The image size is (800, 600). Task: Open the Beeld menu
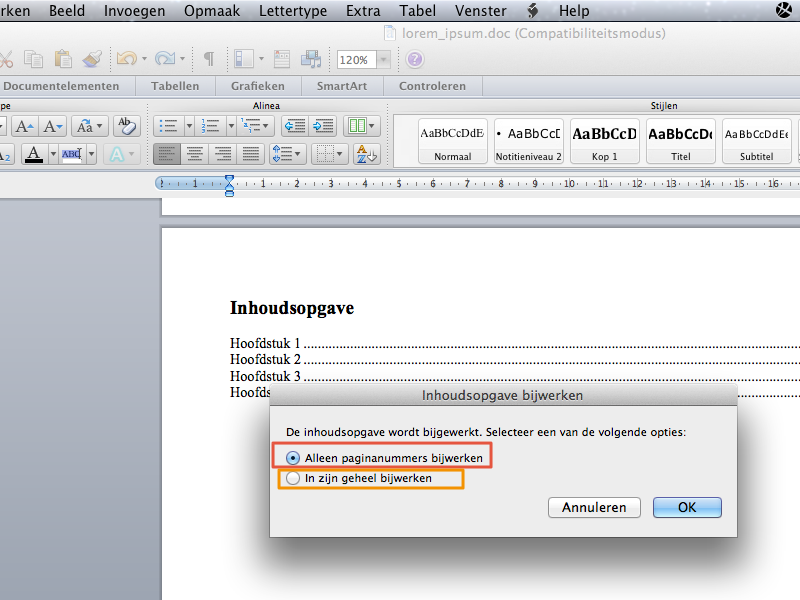pos(67,11)
